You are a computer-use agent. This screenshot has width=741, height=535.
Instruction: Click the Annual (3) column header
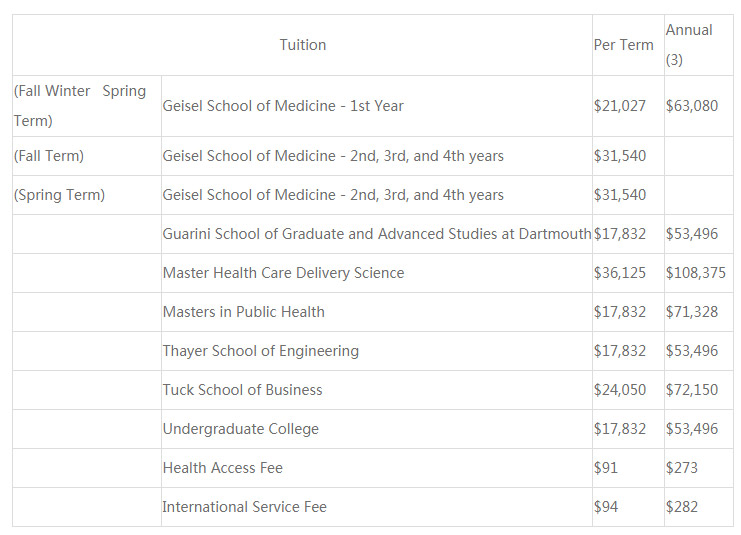(x=689, y=45)
